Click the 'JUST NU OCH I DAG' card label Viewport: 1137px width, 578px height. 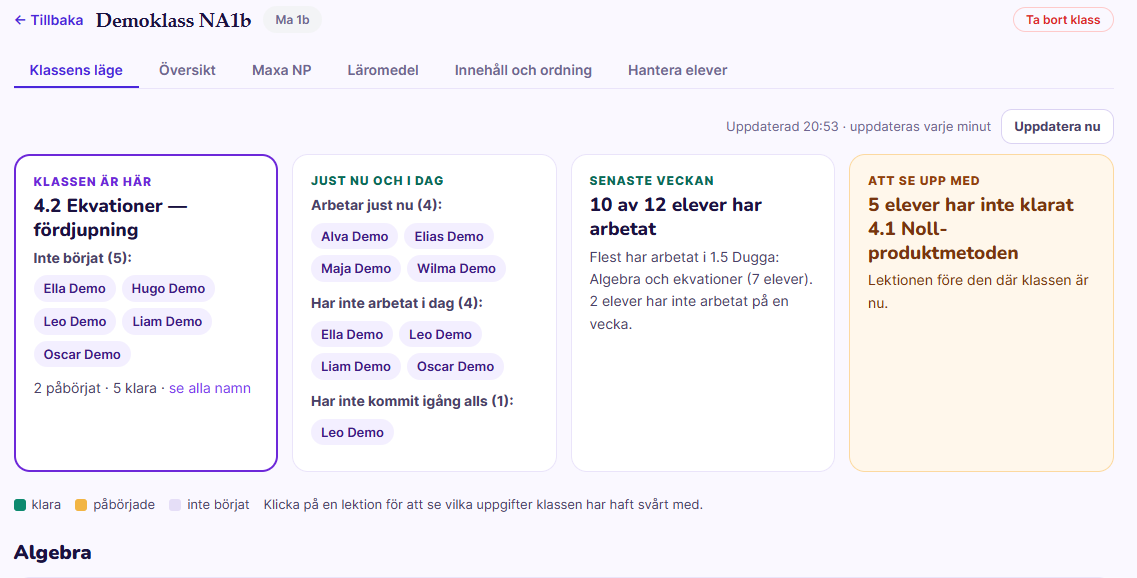tap(377, 181)
